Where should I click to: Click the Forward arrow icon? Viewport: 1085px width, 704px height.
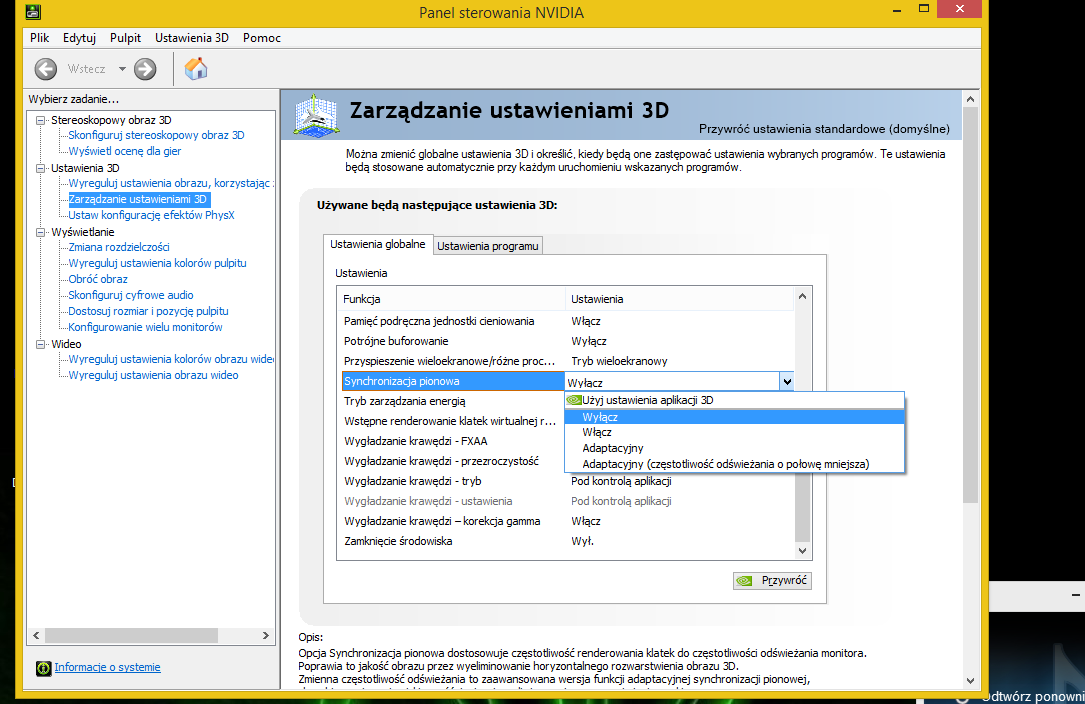(x=145, y=69)
